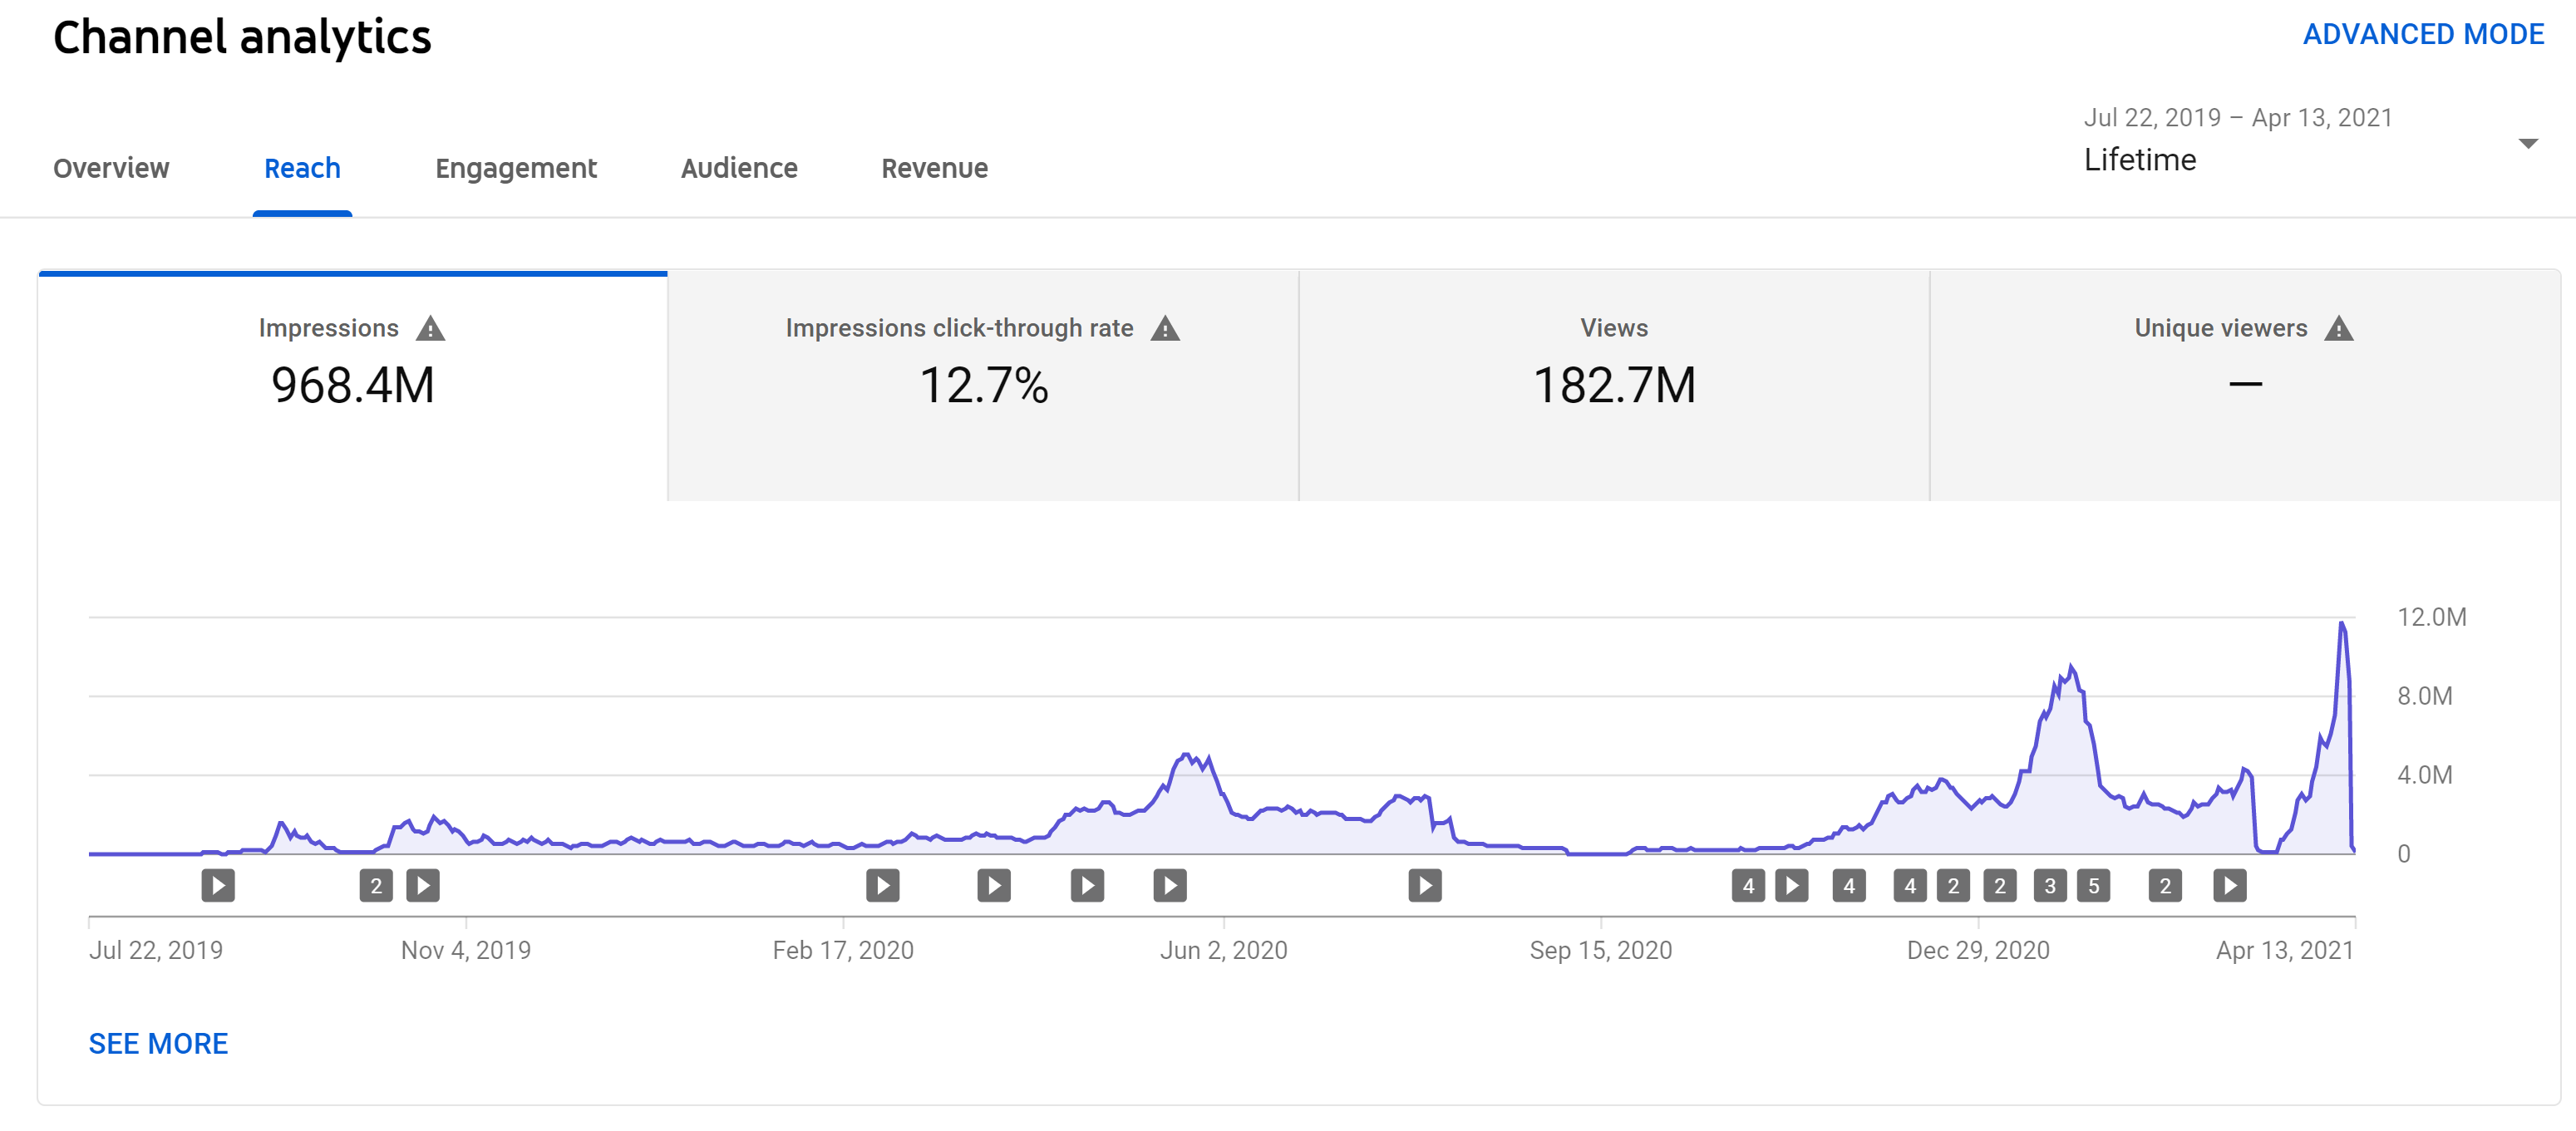Click the 12.0M y-axis label
This screenshot has height=1131, width=2576.
click(2431, 617)
